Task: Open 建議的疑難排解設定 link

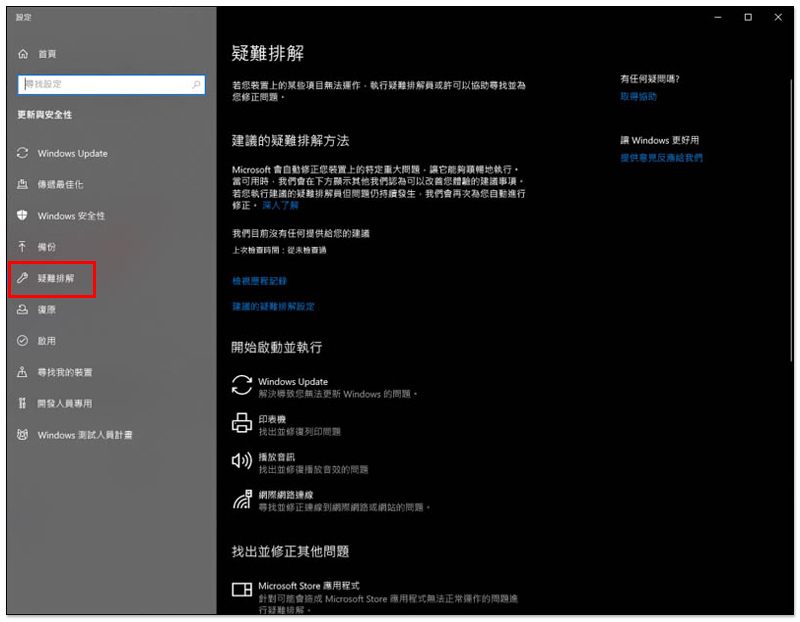Action: click(273, 307)
